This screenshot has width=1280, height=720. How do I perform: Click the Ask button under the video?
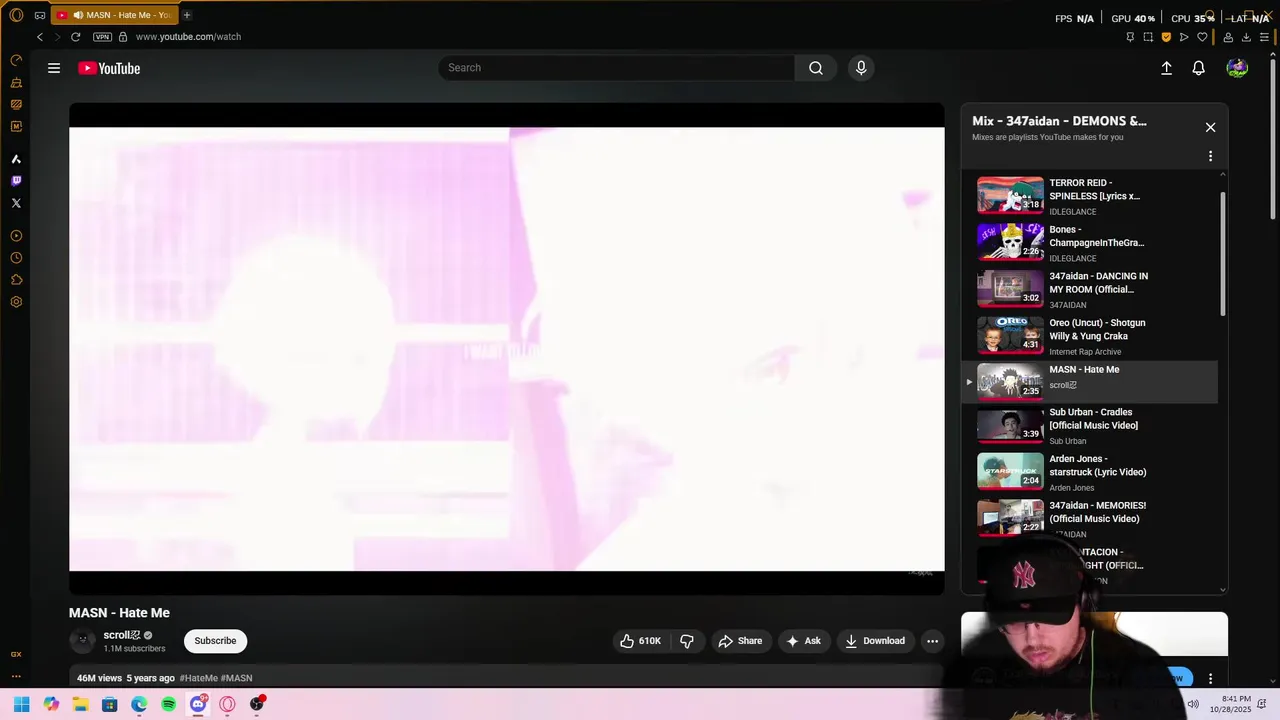tap(803, 641)
